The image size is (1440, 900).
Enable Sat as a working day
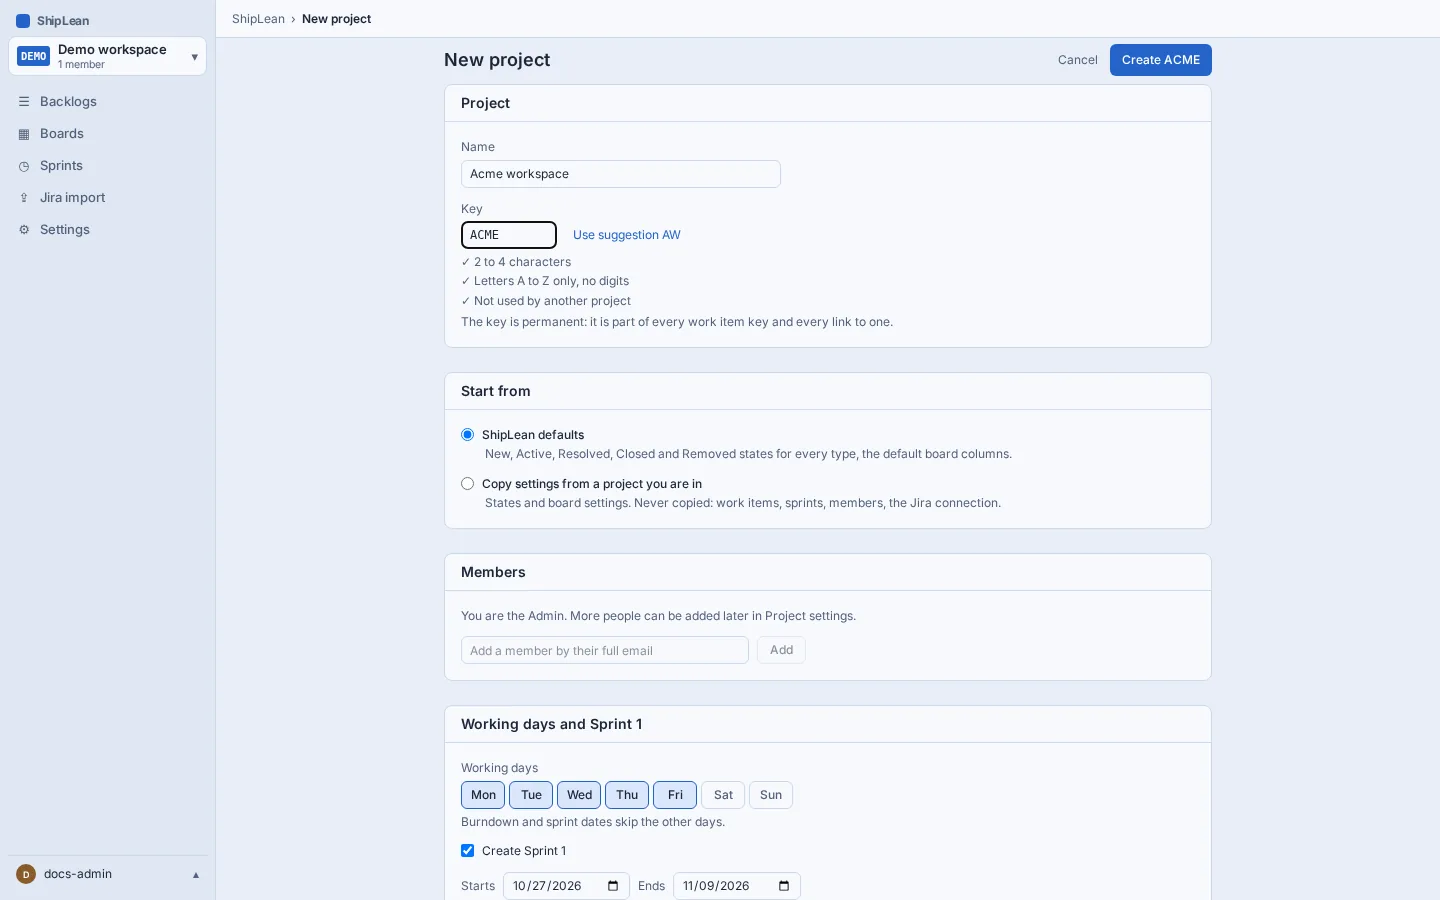[723, 795]
